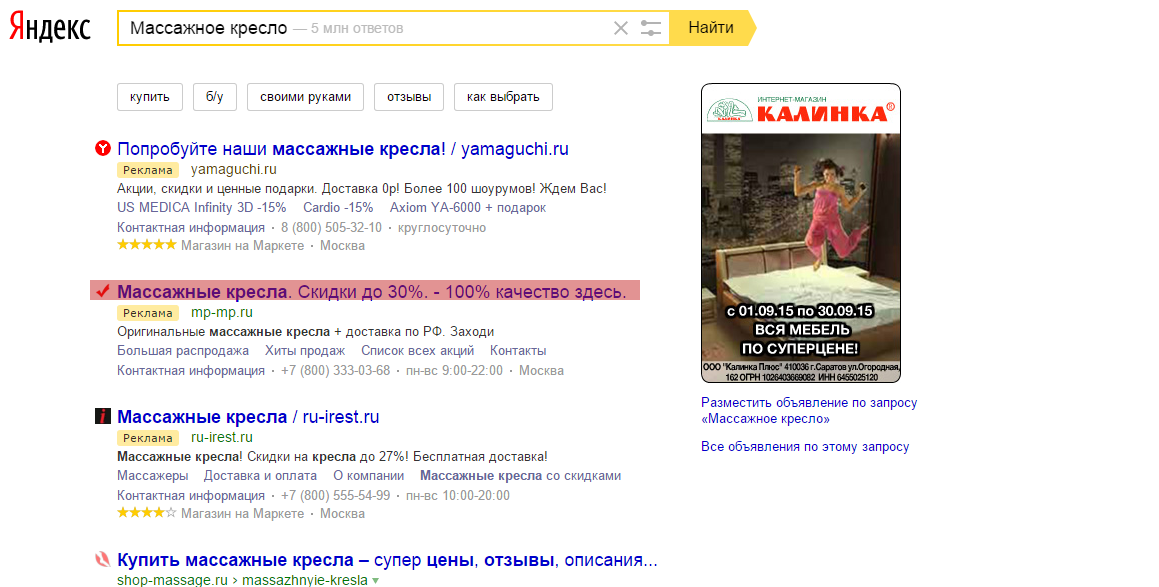Screen dimensions: 1159x587
Task: Focus the search input field
Action: pyautogui.click(x=360, y=28)
